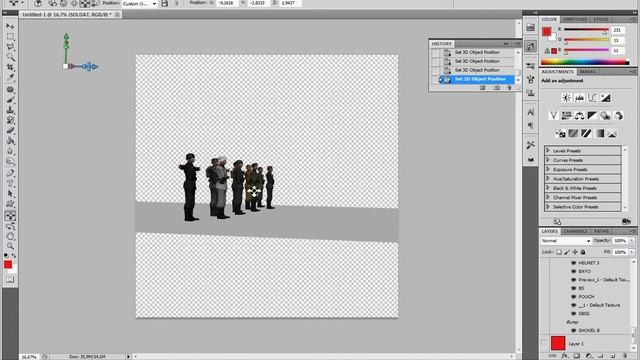Toggle Lock all padlock in Layers
The width and height of the screenshot is (640, 360).
tap(583, 252)
